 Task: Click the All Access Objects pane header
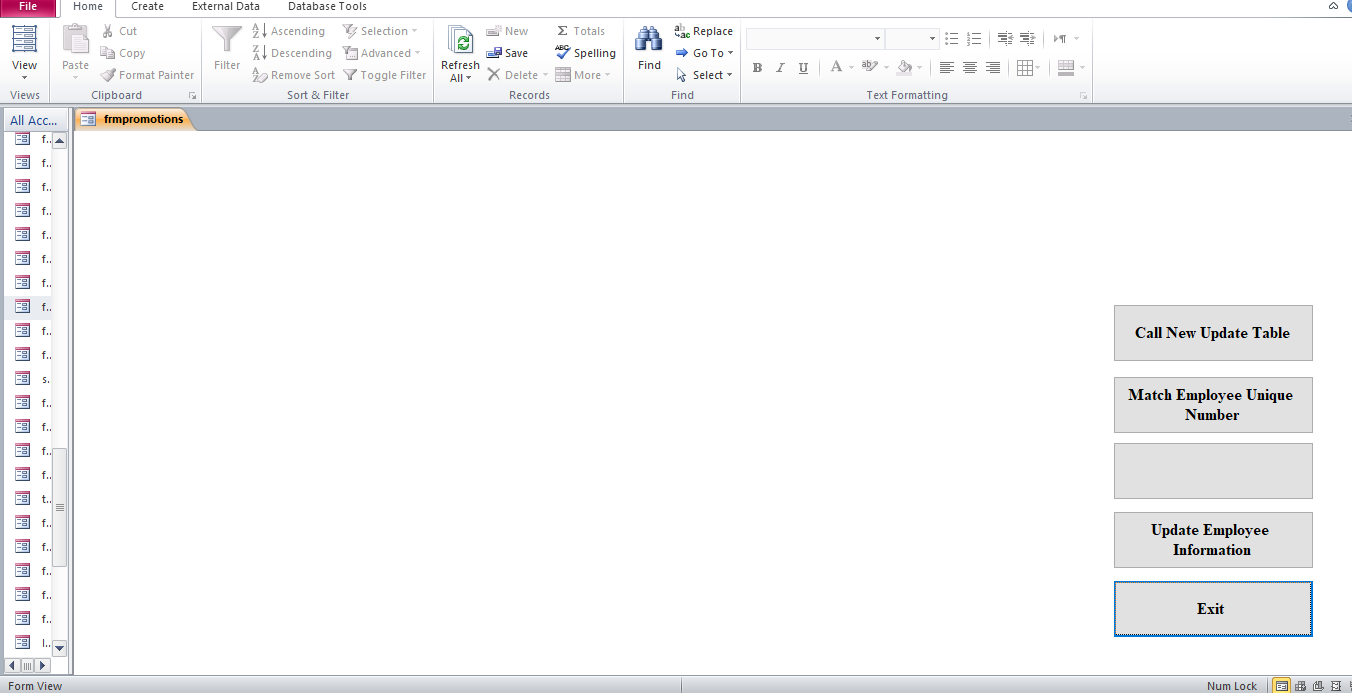pyautogui.click(x=35, y=120)
